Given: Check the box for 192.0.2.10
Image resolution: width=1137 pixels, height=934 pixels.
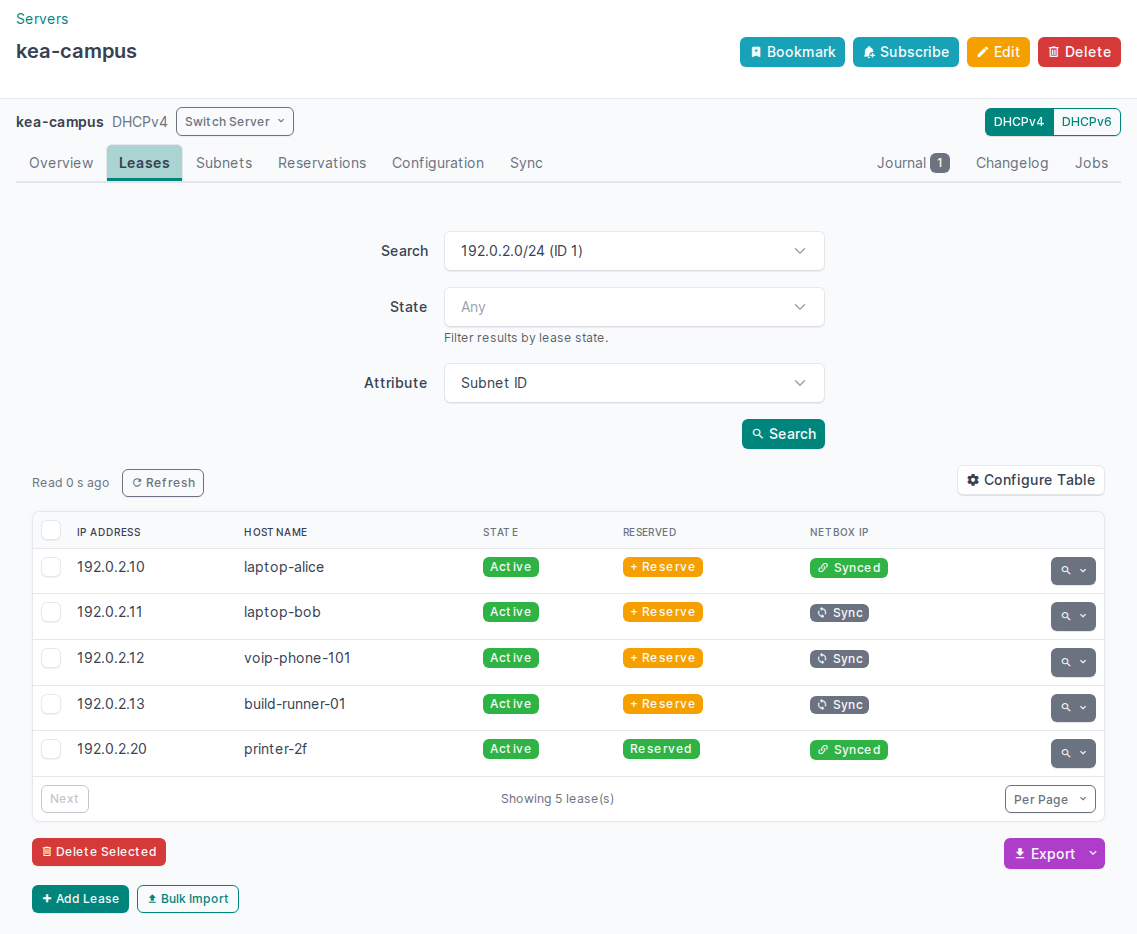Looking at the screenshot, I should pyautogui.click(x=51, y=567).
